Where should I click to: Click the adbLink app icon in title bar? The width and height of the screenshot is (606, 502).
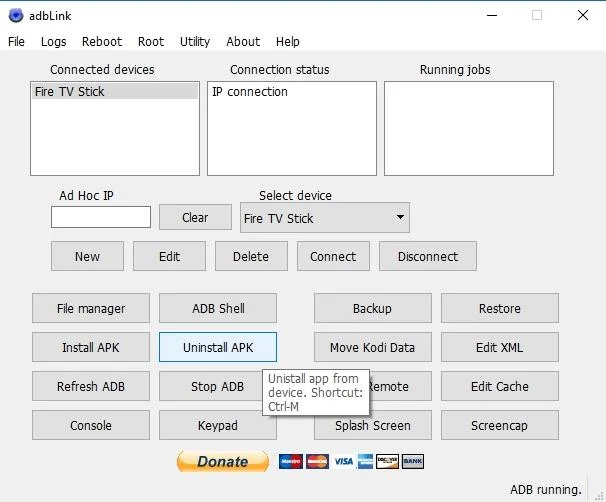click(x=16, y=15)
